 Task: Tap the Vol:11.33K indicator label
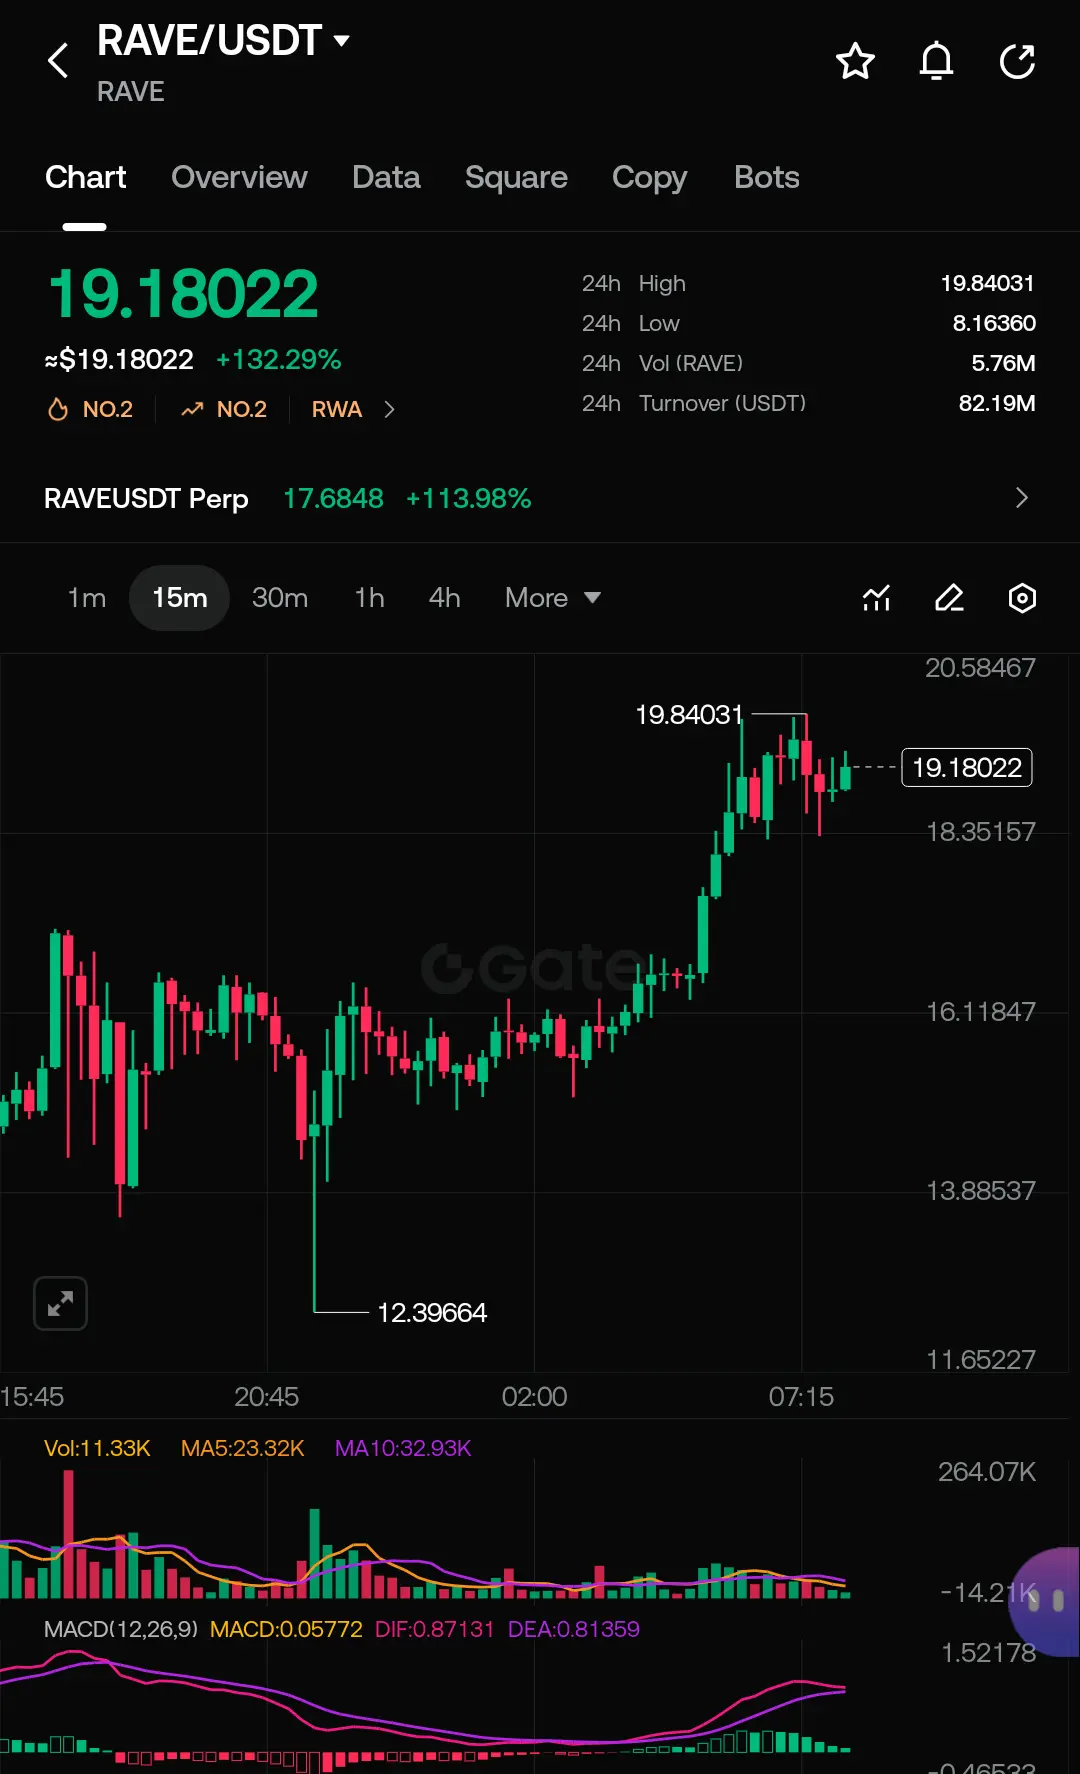[97, 1448]
